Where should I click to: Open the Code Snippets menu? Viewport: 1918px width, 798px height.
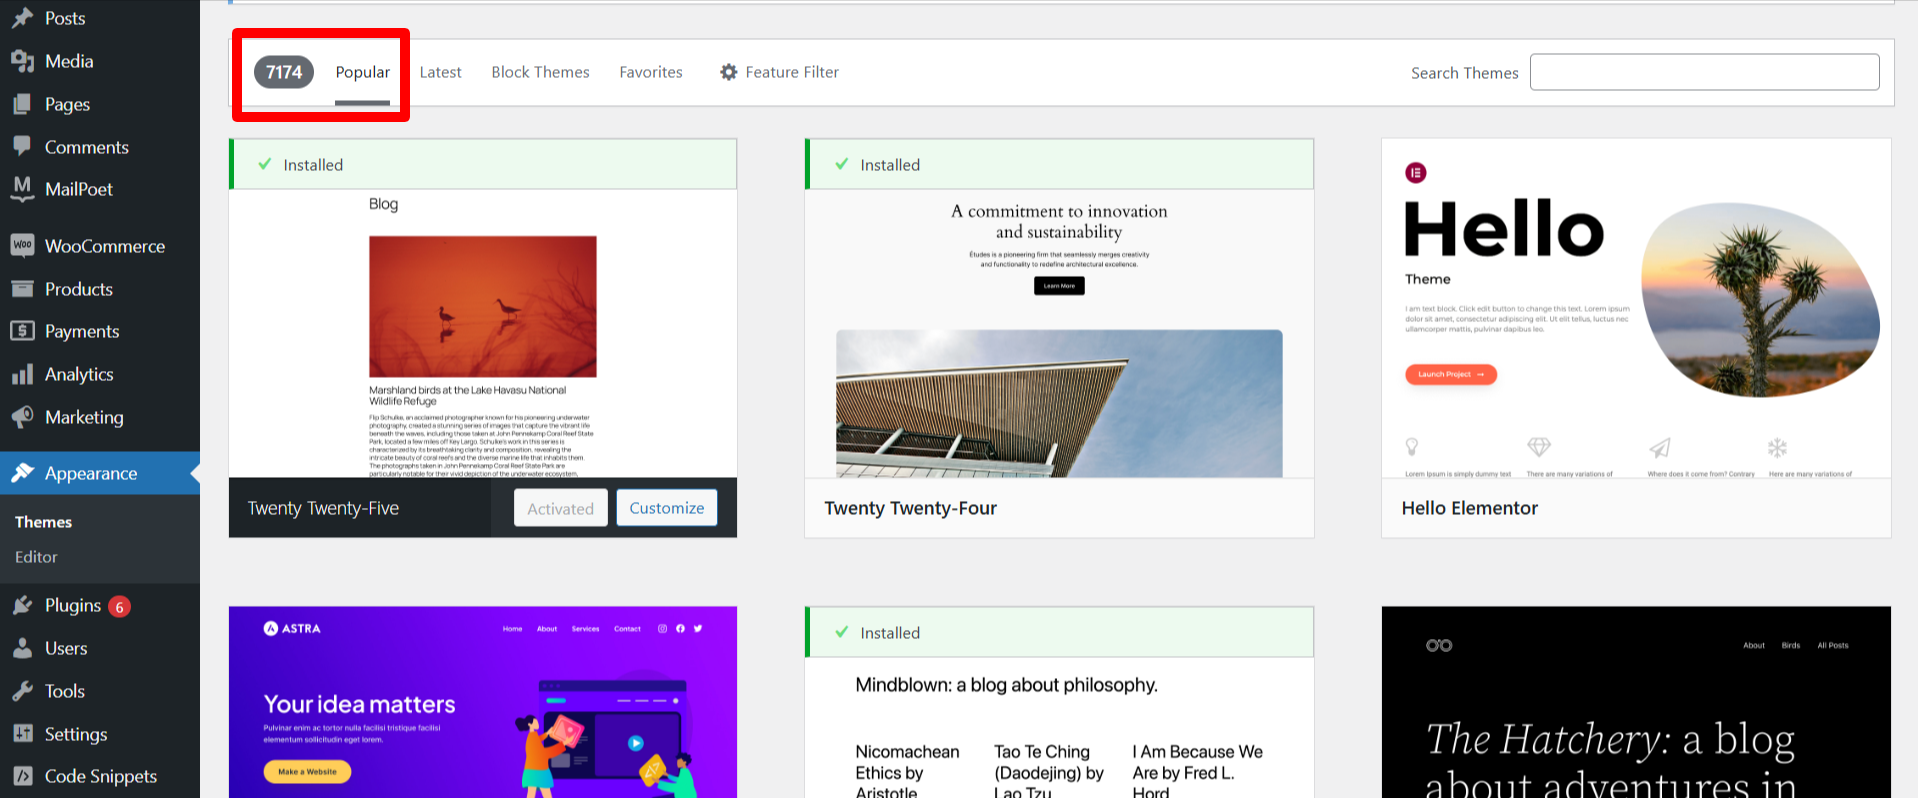(100, 776)
